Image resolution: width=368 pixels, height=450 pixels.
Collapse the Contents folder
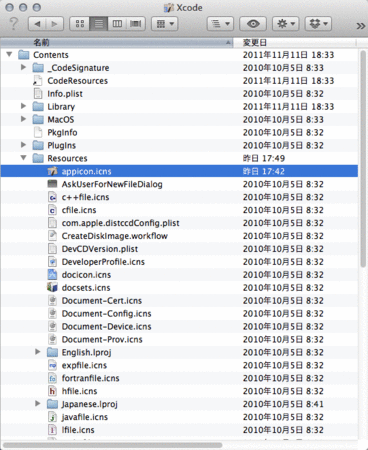point(9,54)
